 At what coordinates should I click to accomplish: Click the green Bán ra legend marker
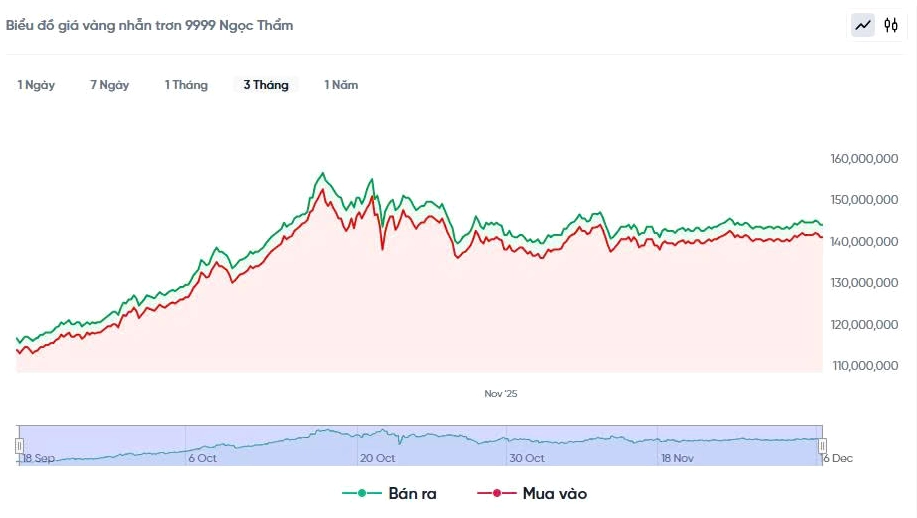click(361, 493)
